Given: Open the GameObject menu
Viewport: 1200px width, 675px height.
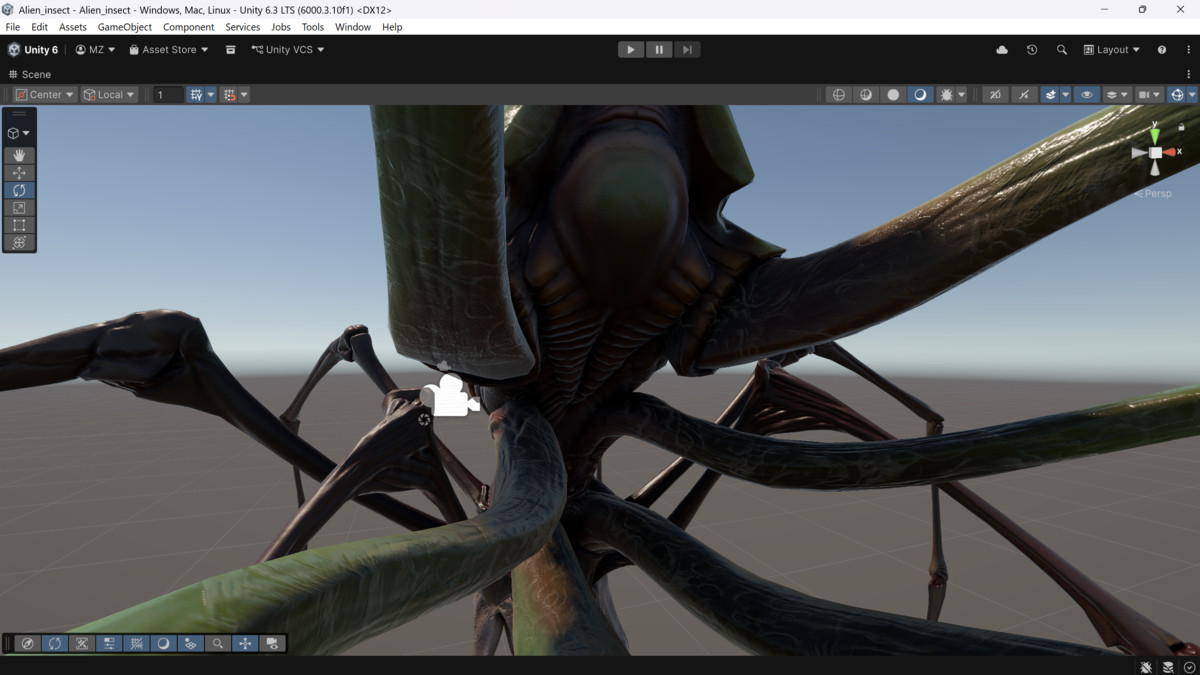Looking at the screenshot, I should pos(124,27).
